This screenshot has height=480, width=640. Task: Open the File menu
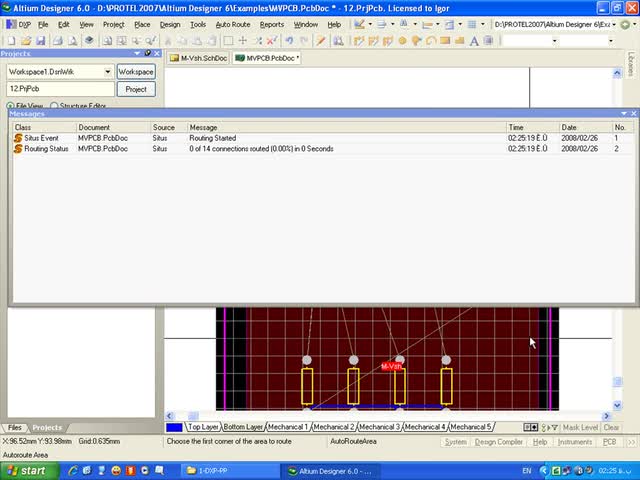(43, 24)
